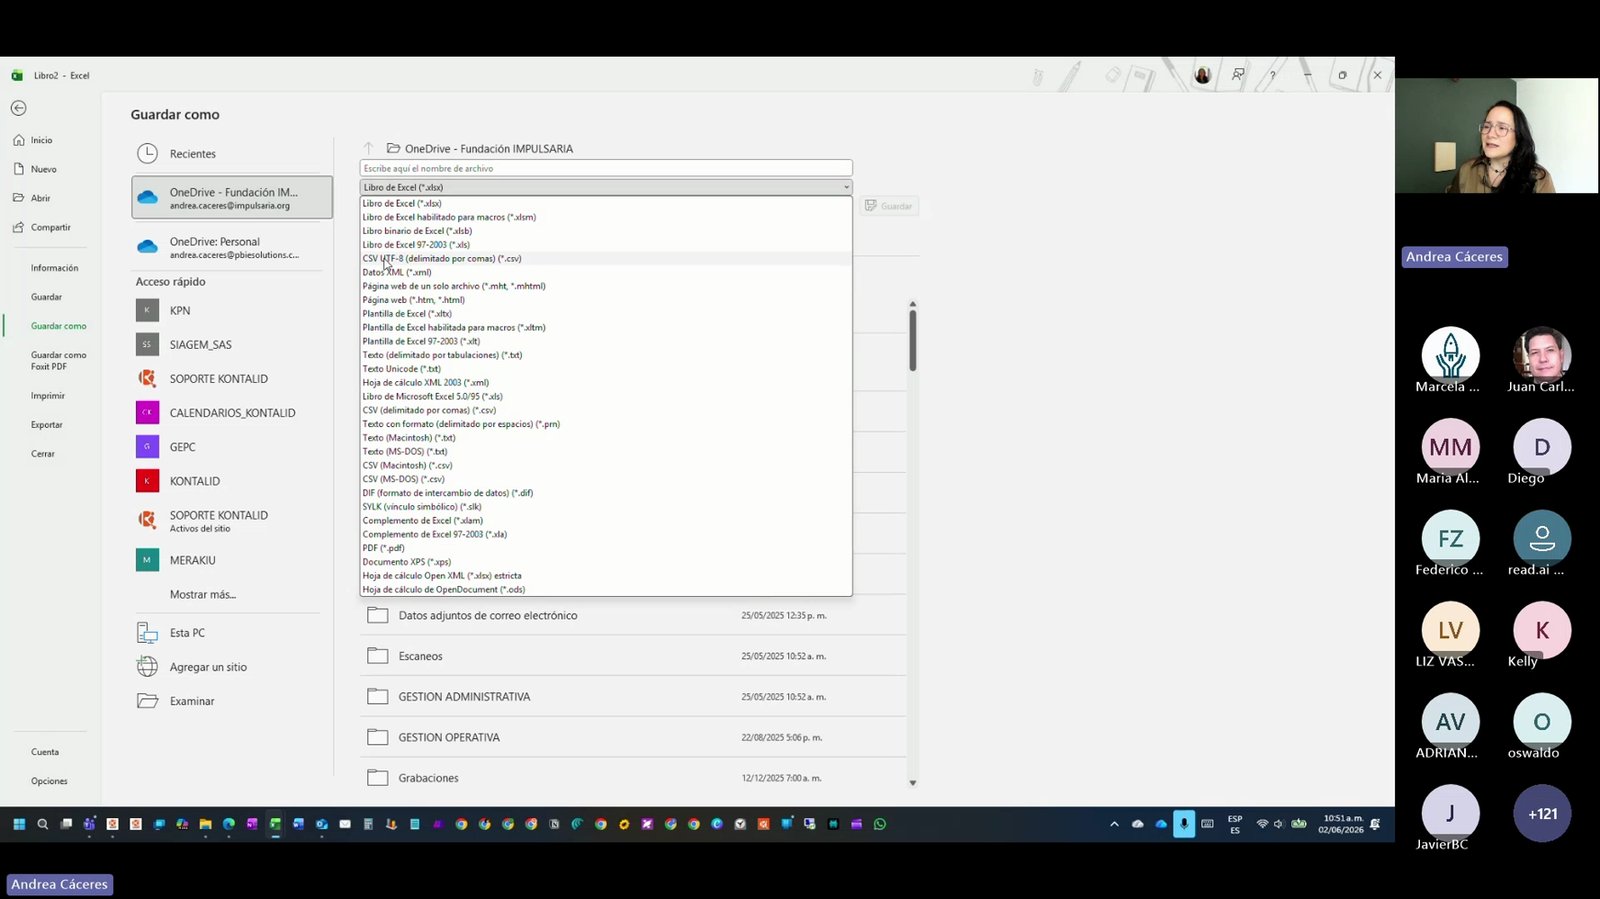The image size is (1600, 899).
Task: Open WhatsApp from the taskbar
Action: coord(880,824)
